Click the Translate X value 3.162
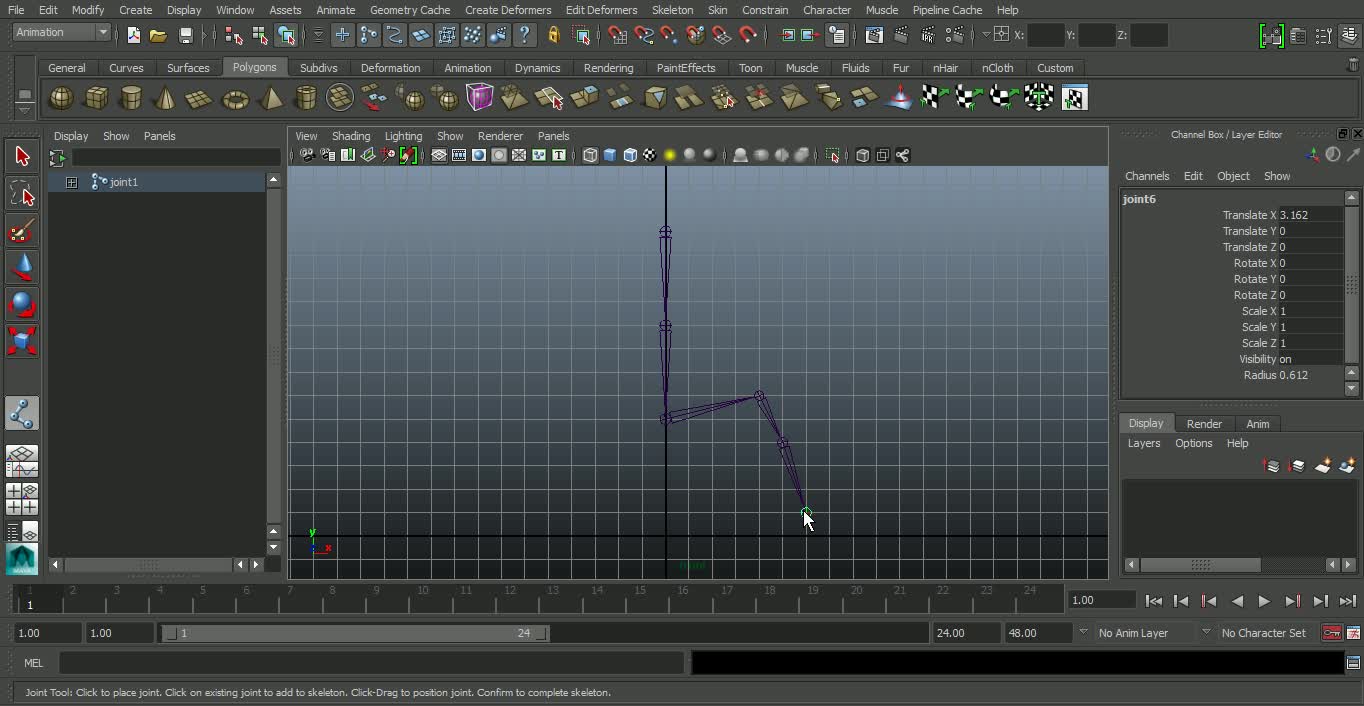This screenshot has height=706, width=1364. pyautogui.click(x=1310, y=215)
